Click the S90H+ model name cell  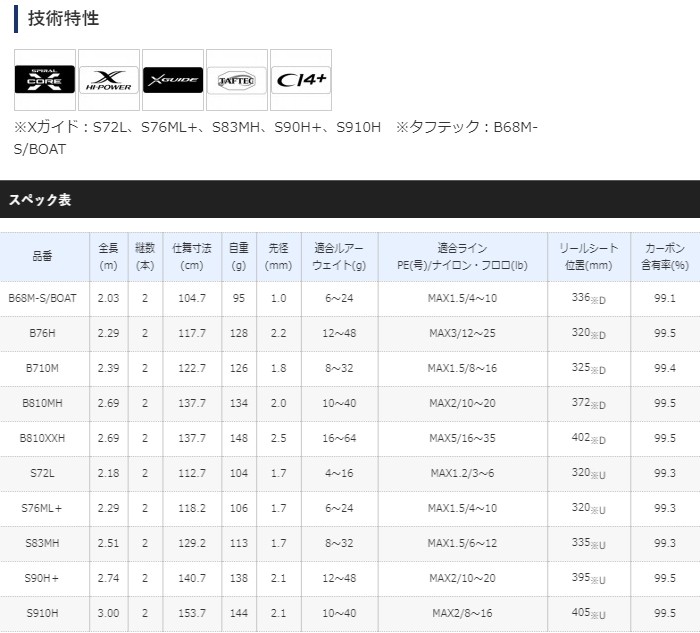(x=42, y=578)
